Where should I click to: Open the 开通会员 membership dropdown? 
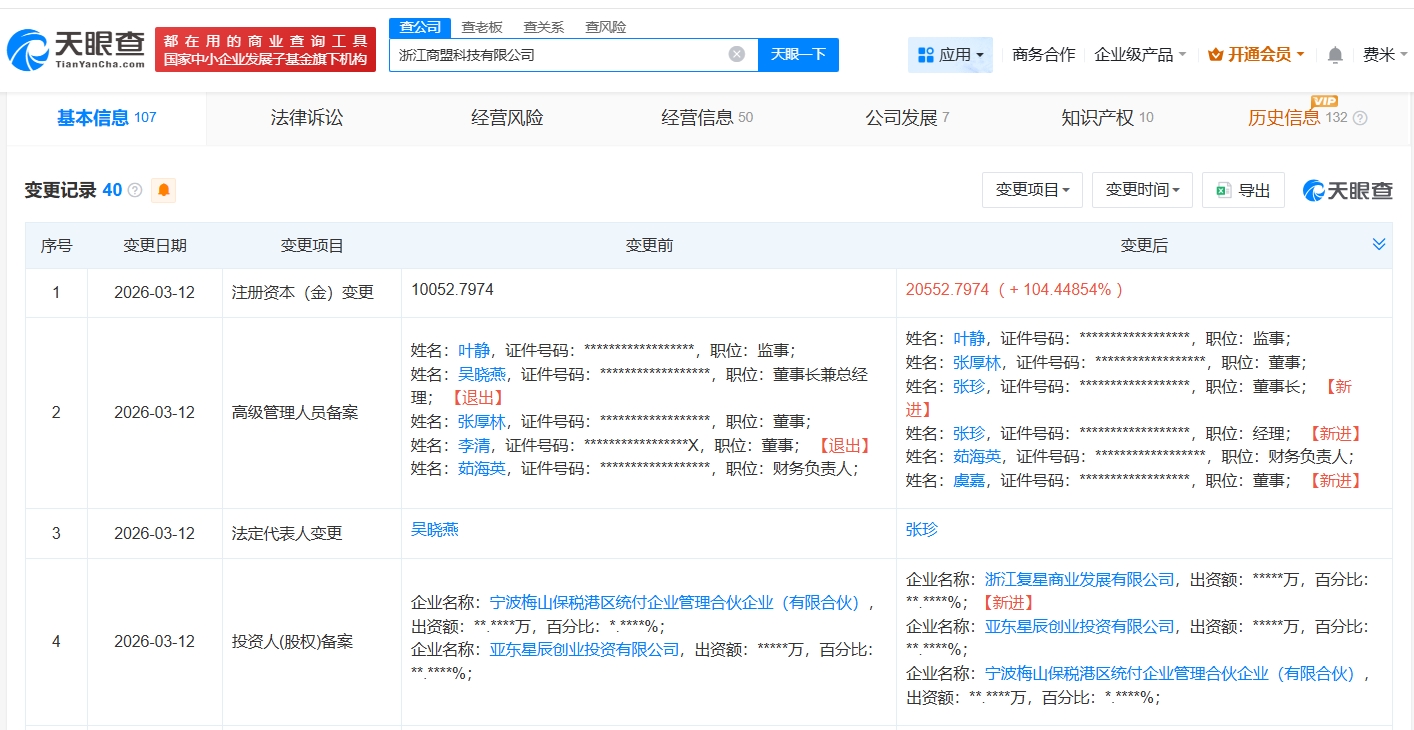[1255, 55]
